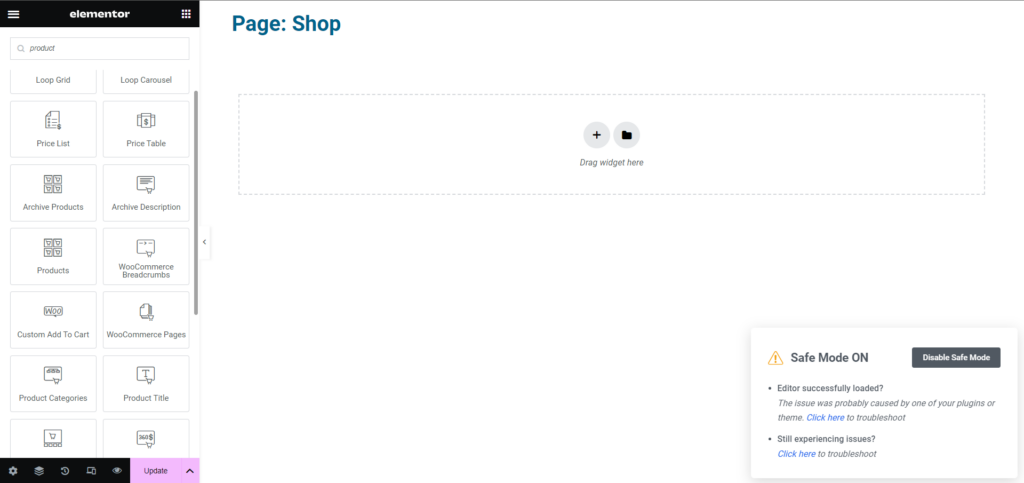Switch to responsive mode icon
Viewport: 1024px width, 483px height.
coord(91,471)
